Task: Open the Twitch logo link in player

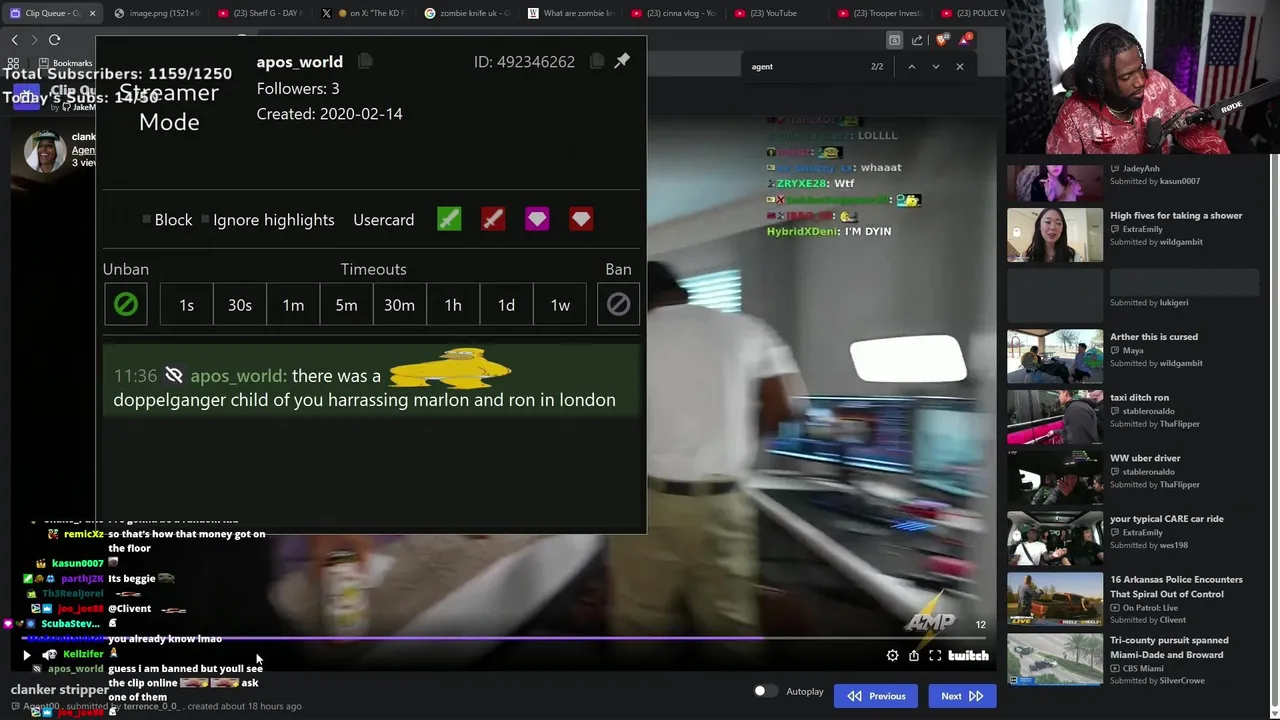Action: coord(968,656)
